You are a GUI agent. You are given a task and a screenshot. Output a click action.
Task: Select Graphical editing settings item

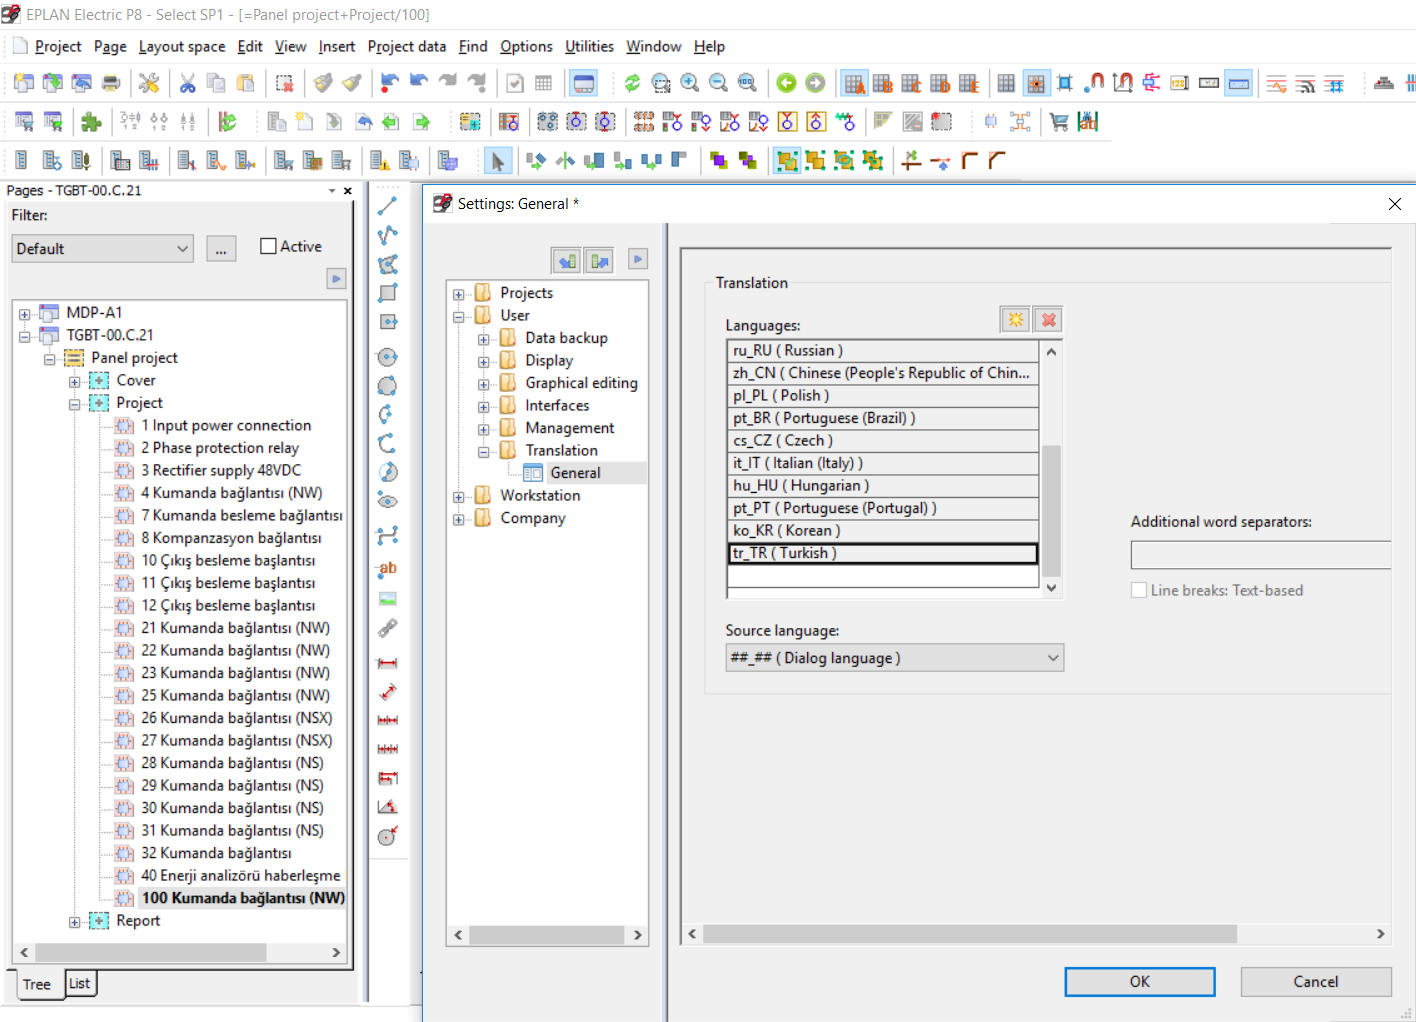(x=581, y=383)
